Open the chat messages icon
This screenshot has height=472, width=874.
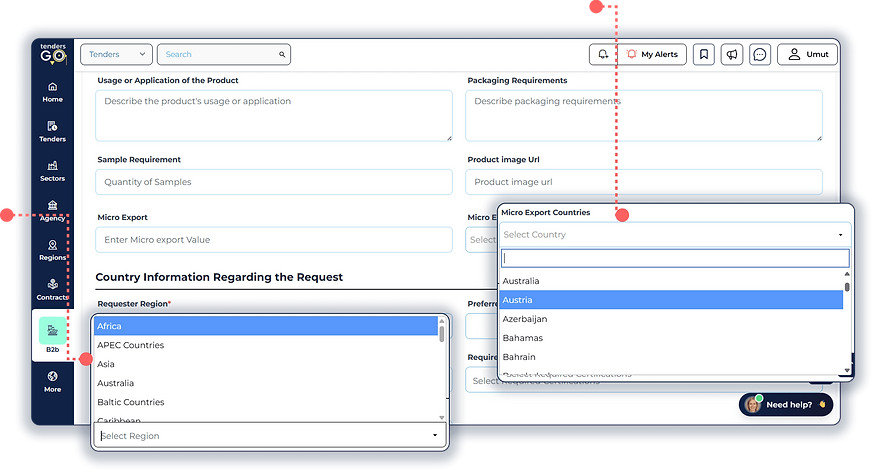[760, 55]
